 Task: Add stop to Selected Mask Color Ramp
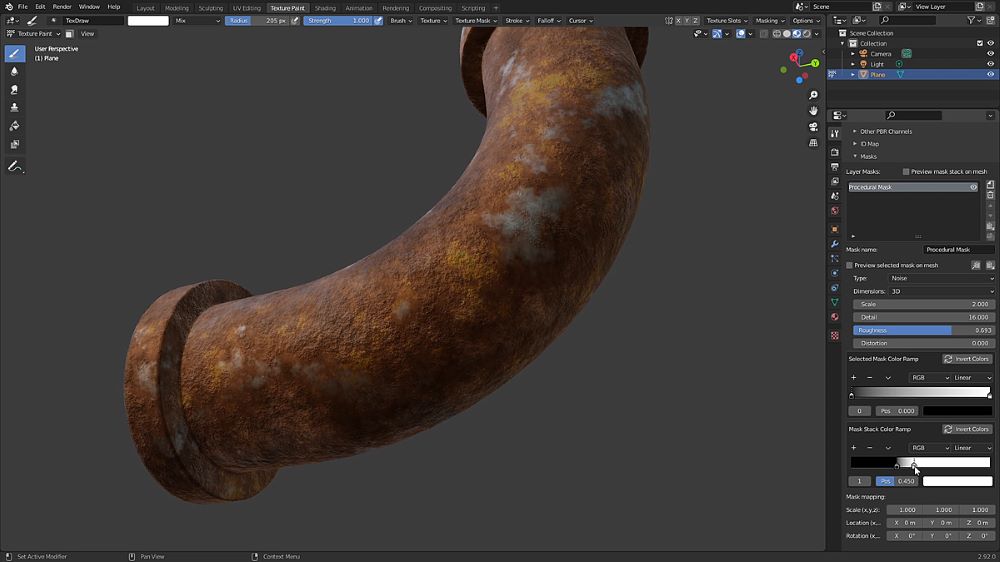coord(853,378)
